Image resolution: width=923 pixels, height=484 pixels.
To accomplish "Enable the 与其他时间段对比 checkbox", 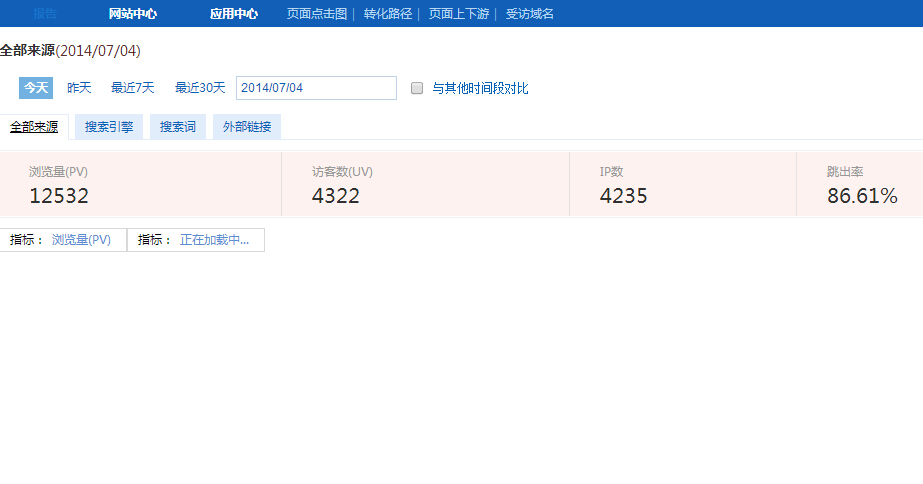I will click(x=418, y=88).
